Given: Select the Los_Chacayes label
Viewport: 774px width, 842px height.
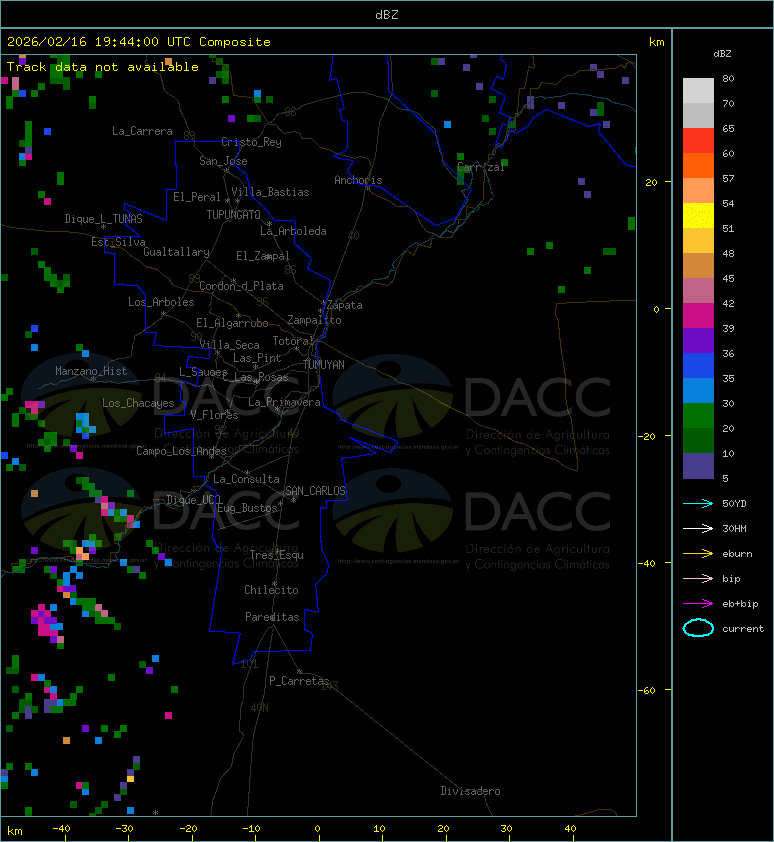Looking at the screenshot, I should [139, 403].
